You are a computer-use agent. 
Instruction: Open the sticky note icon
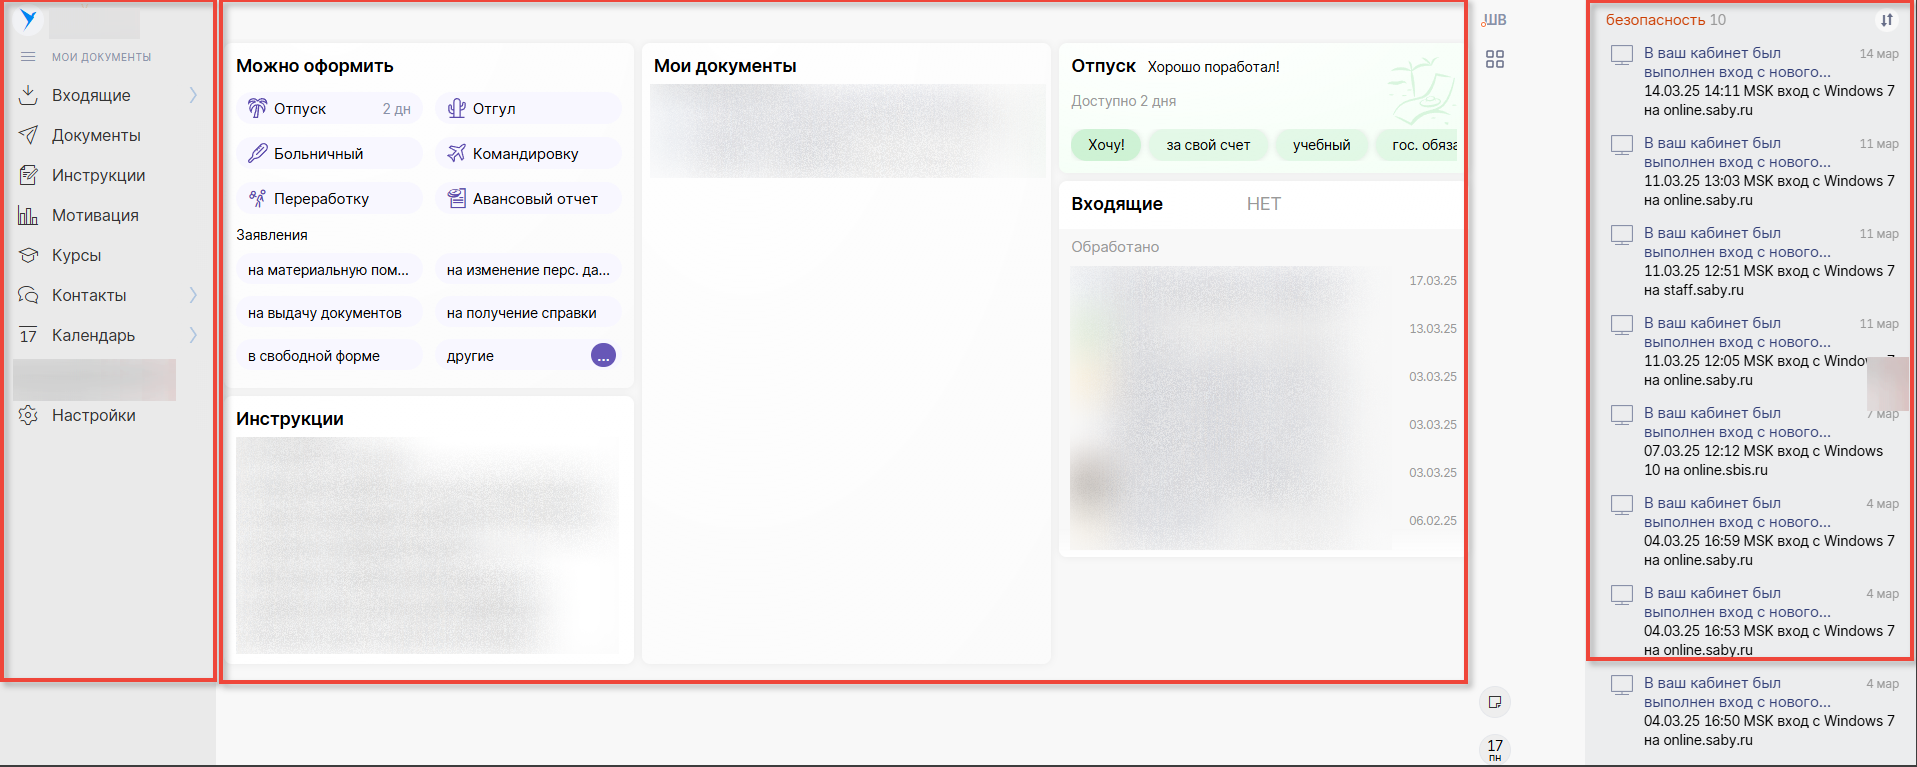(x=1494, y=702)
